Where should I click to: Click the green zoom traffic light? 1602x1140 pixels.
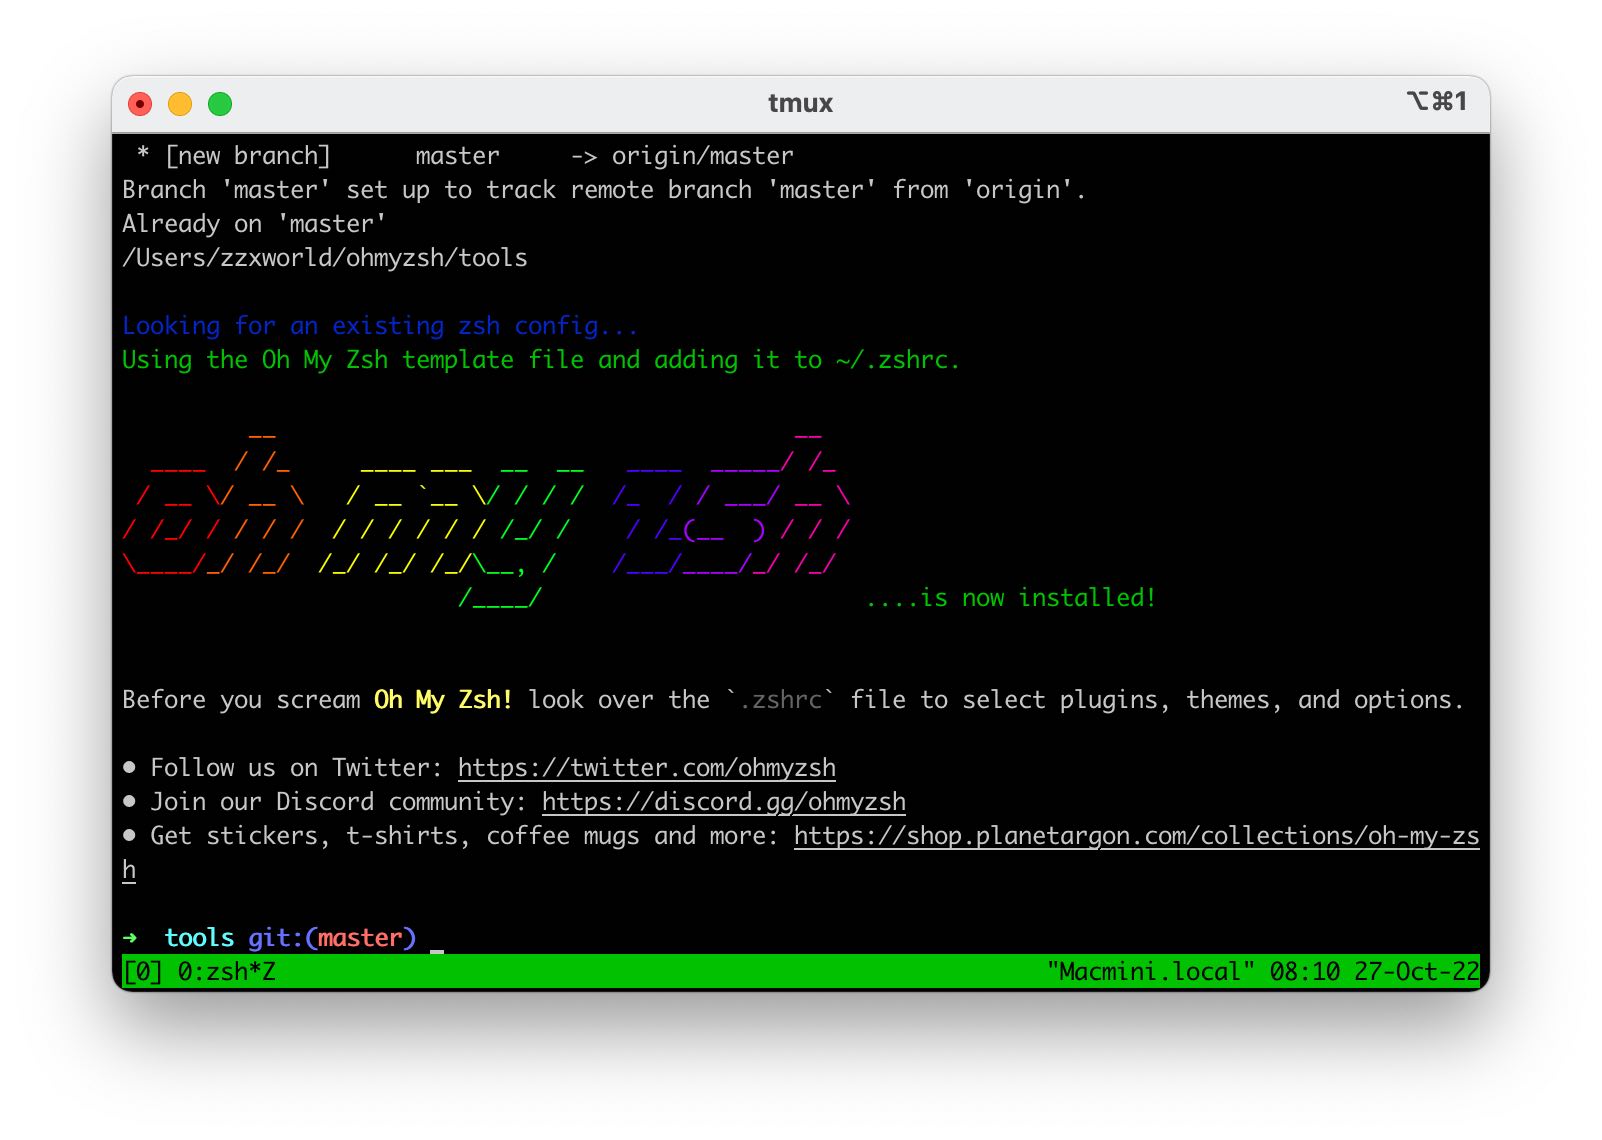click(x=220, y=103)
